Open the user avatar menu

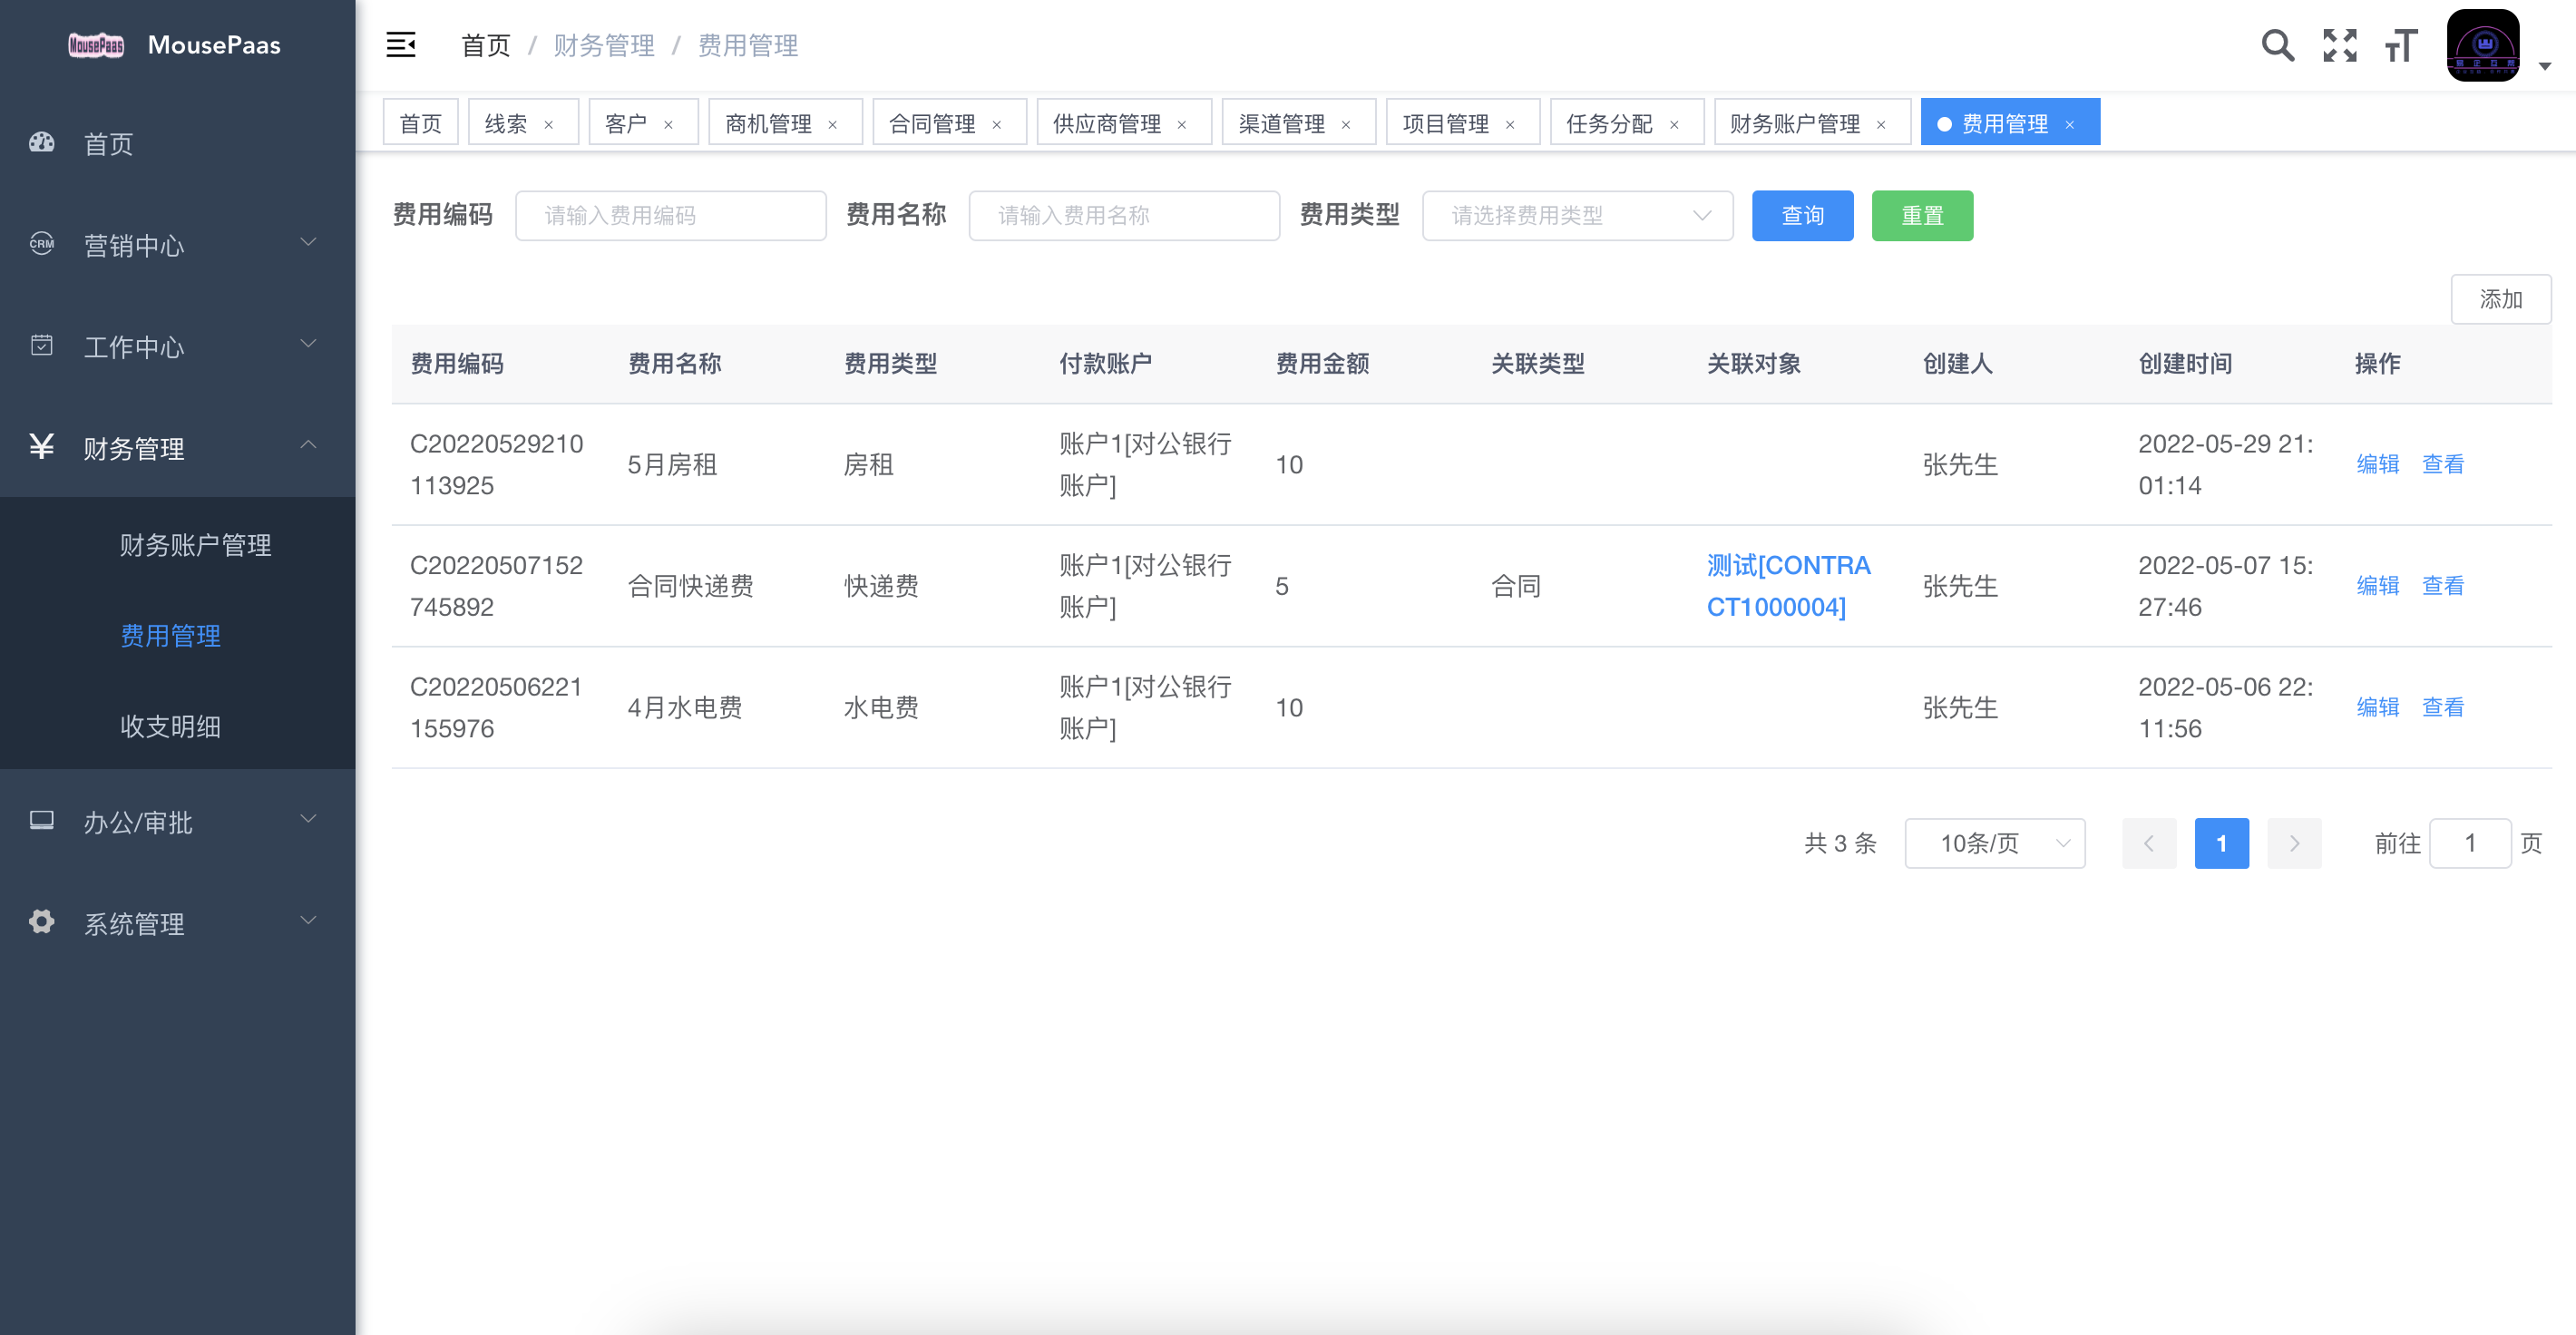tap(2482, 45)
